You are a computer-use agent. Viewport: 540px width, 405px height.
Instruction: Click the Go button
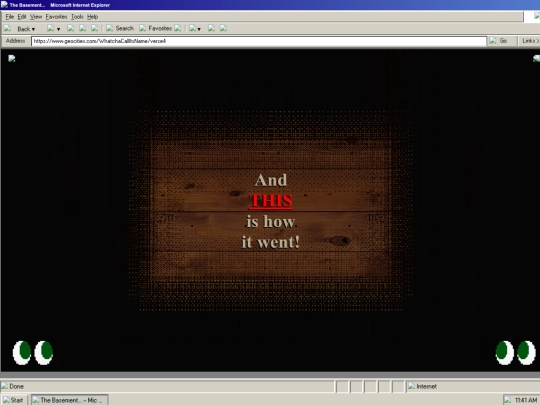pos(502,41)
